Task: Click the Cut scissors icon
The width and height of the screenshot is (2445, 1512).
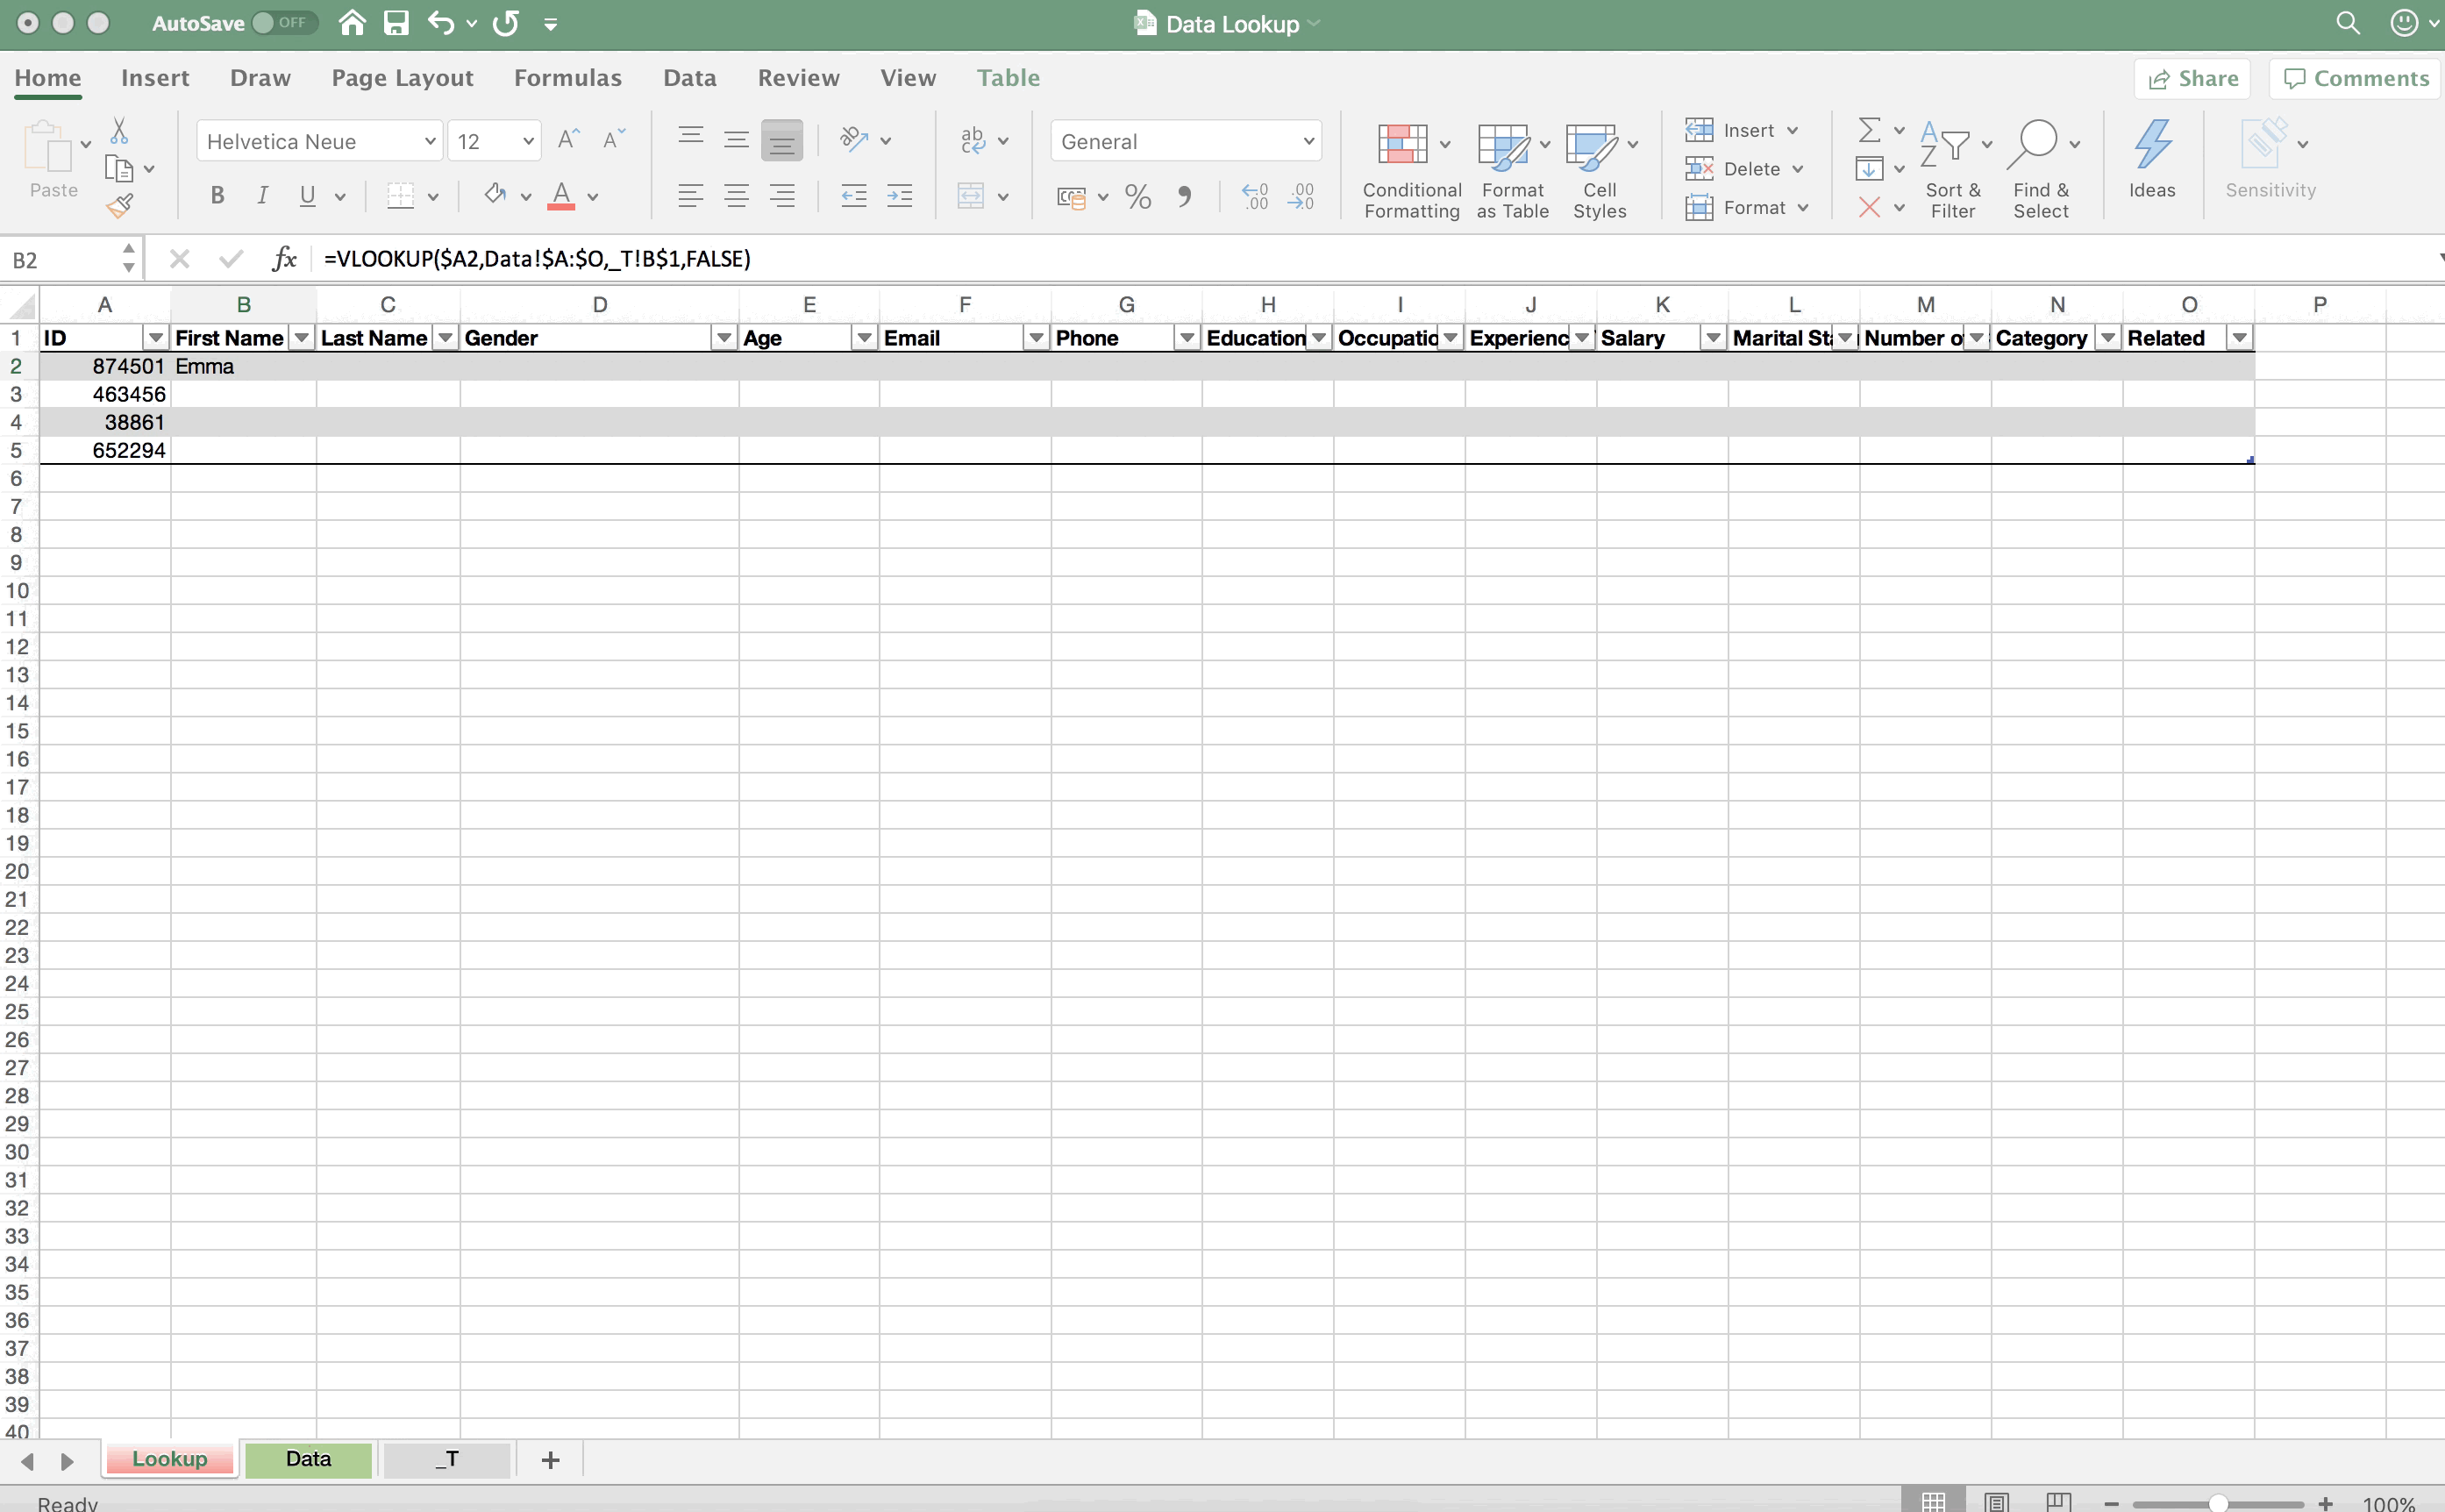Action: pos(118,130)
